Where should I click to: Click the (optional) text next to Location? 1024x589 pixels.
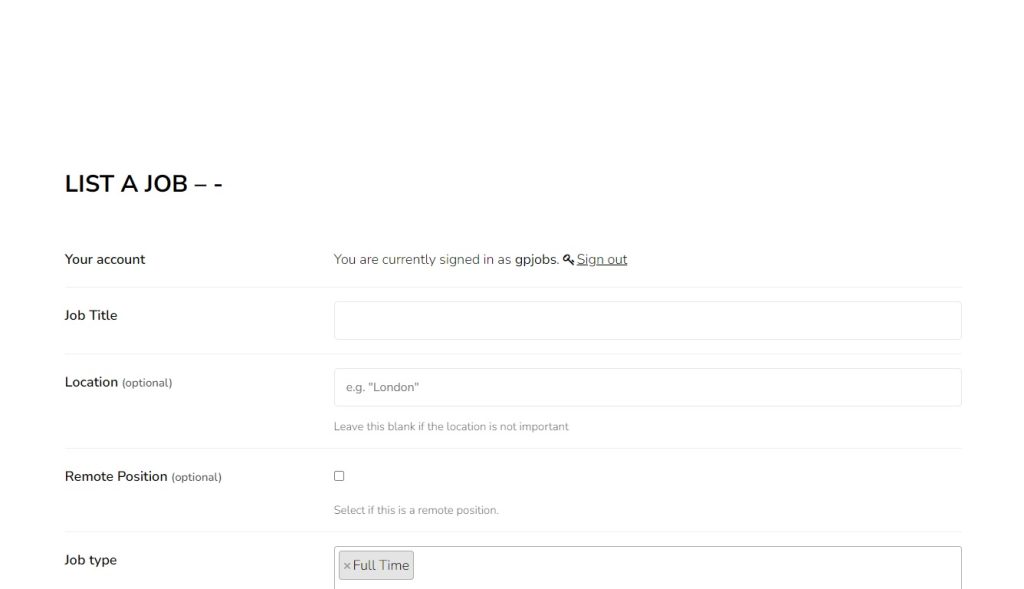click(147, 383)
